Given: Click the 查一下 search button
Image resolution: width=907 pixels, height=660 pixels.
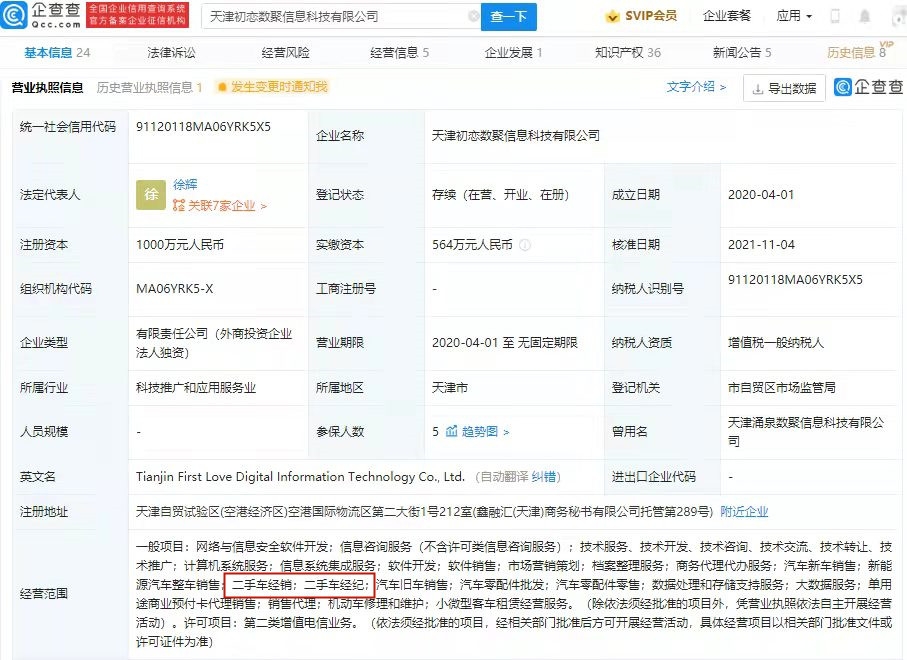Looking at the screenshot, I should pos(509,17).
